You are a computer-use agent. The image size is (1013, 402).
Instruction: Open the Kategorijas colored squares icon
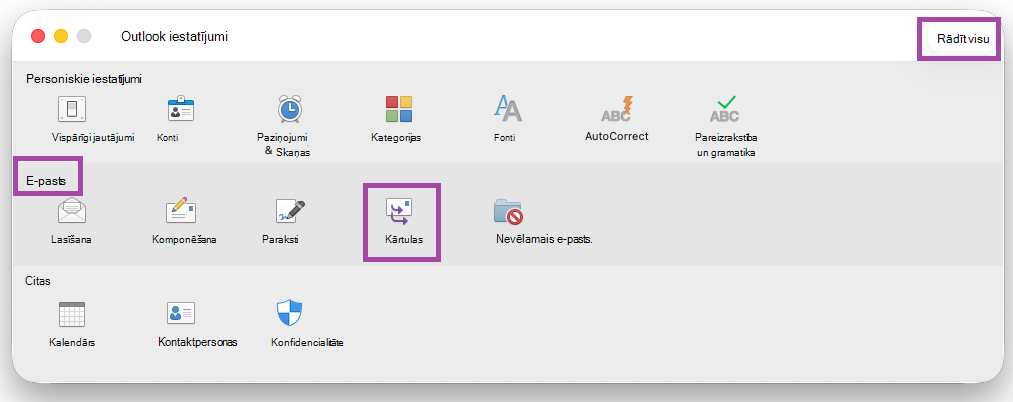[x=399, y=109]
